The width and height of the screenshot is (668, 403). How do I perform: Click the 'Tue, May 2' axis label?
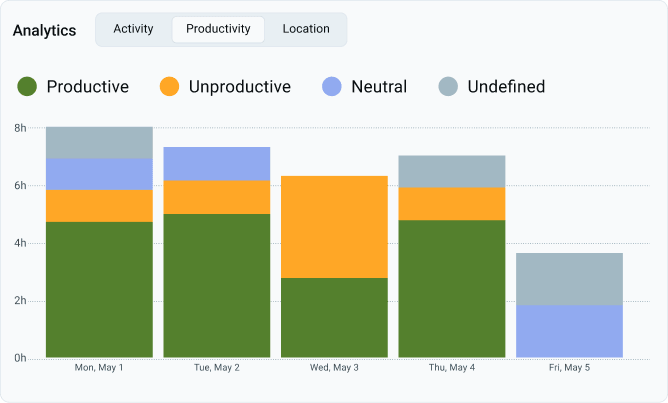tap(217, 368)
